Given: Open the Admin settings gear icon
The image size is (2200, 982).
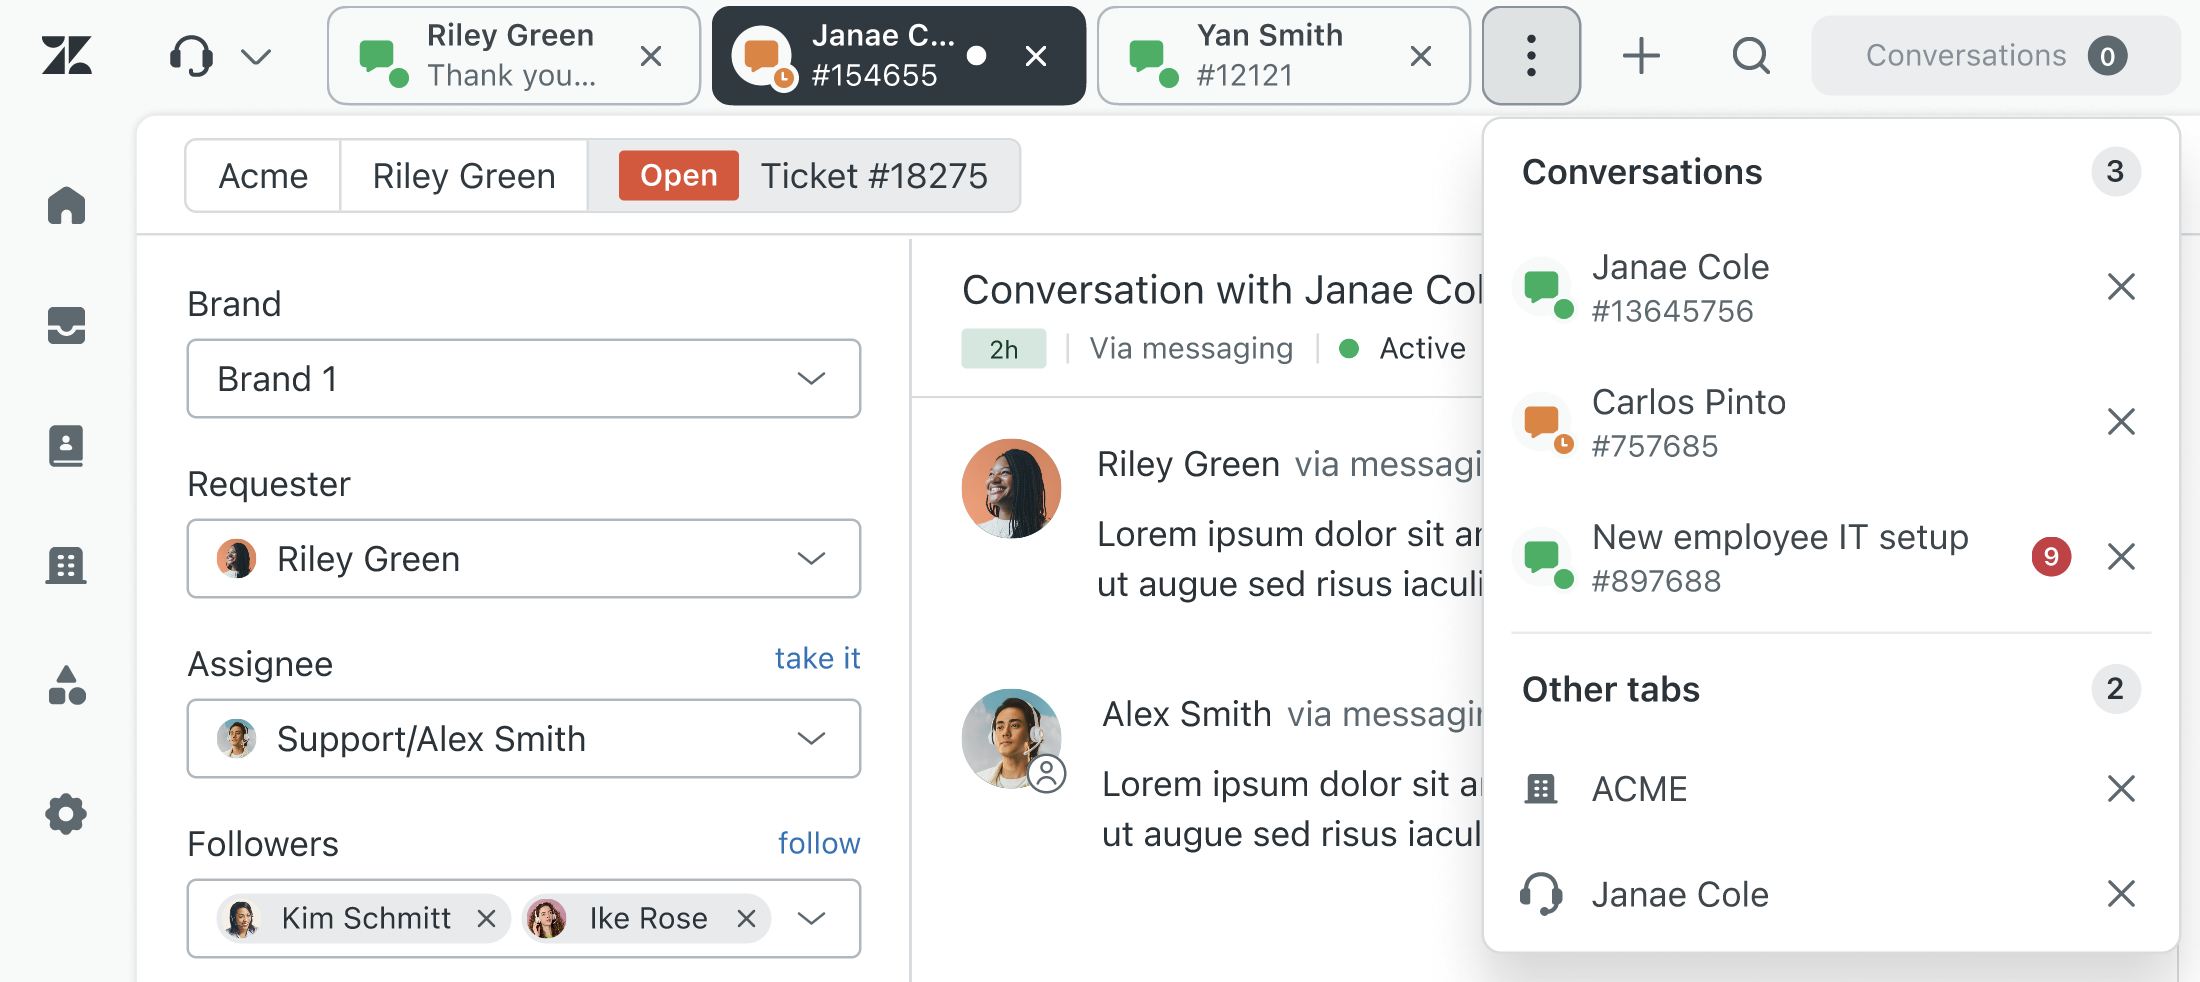Looking at the screenshot, I should 66,814.
